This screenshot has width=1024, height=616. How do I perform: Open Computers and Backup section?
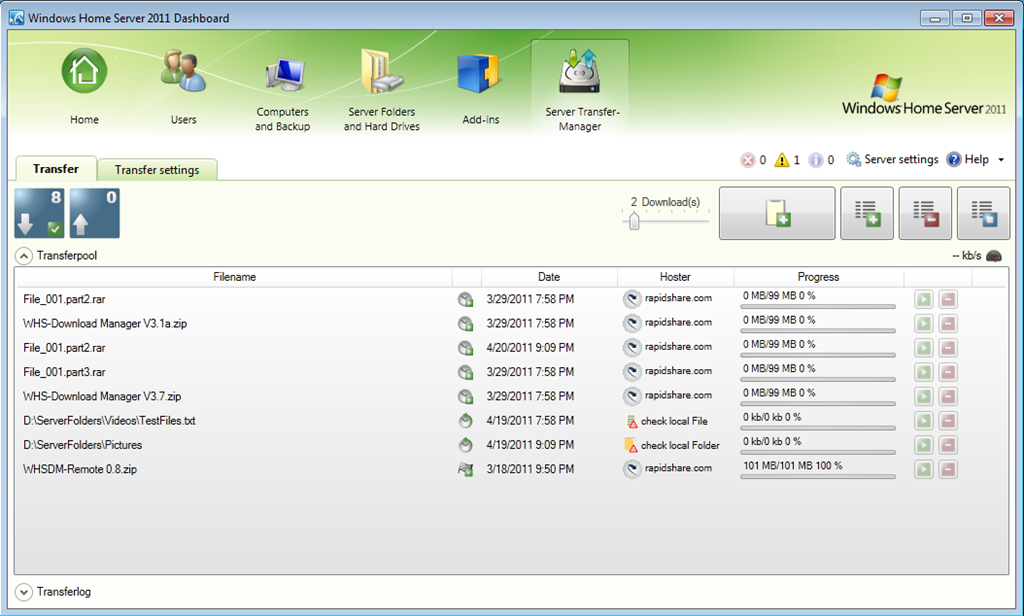tap(283, 93)
